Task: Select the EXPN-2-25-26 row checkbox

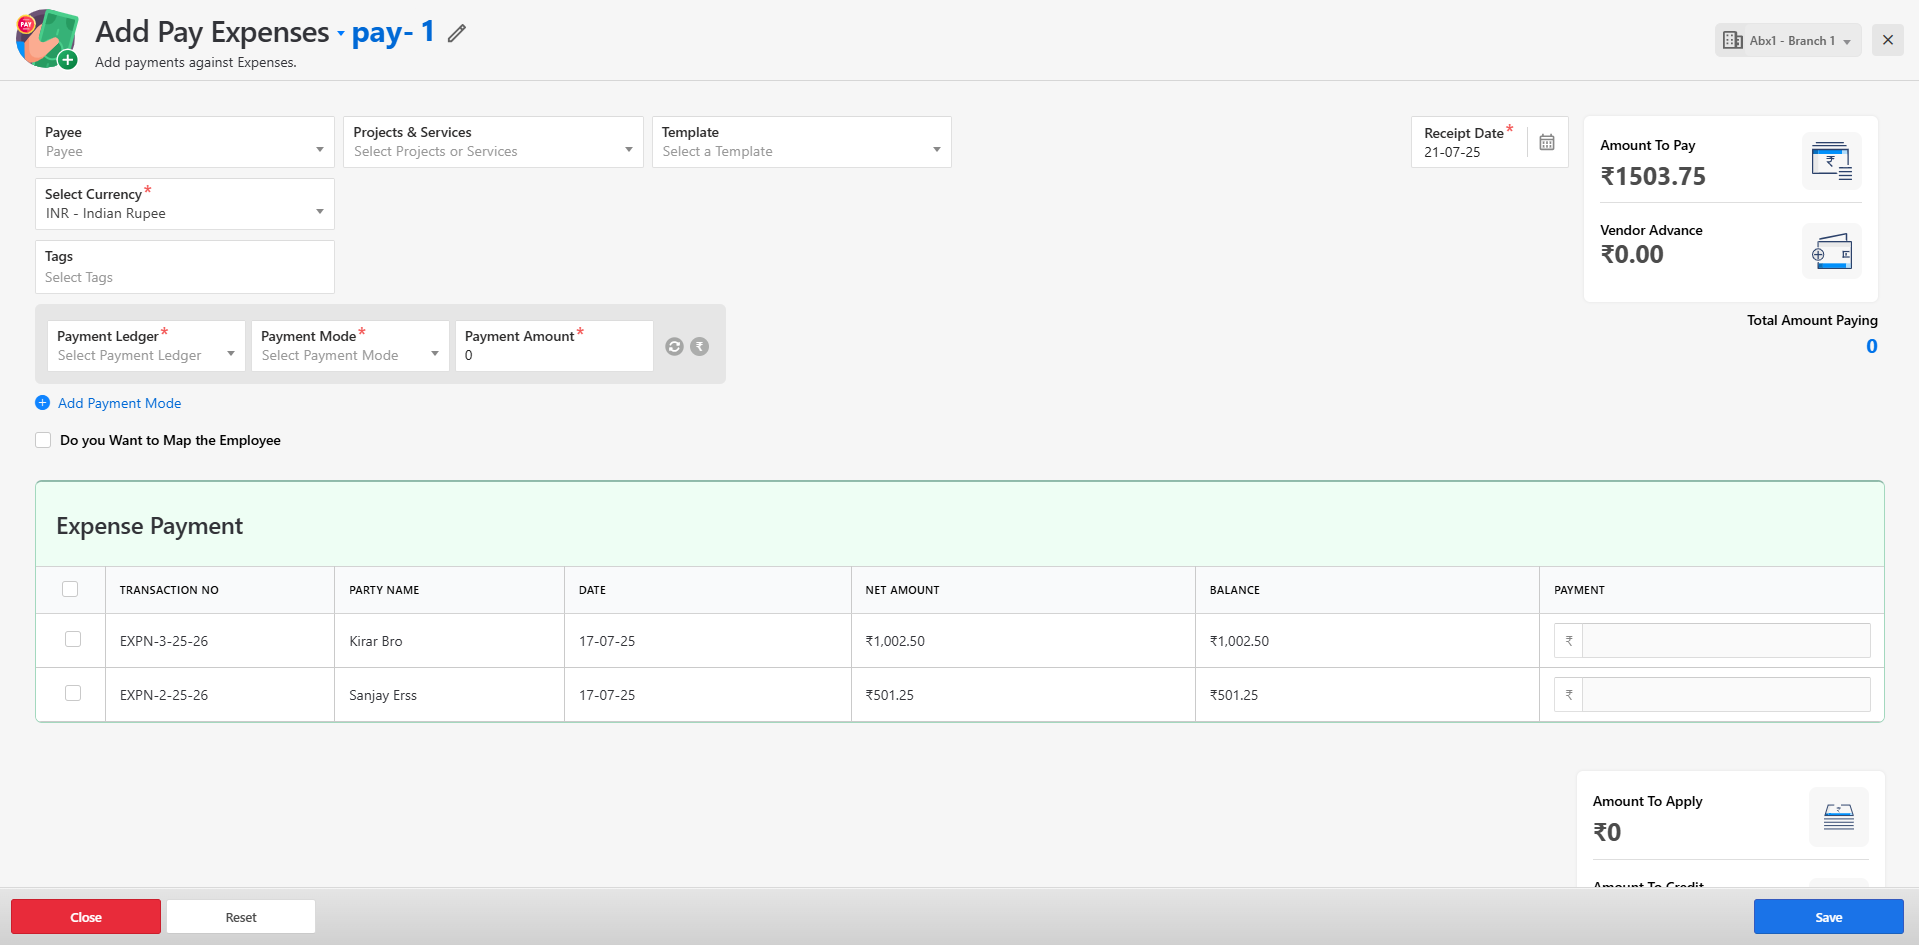Action: (73, 694)
